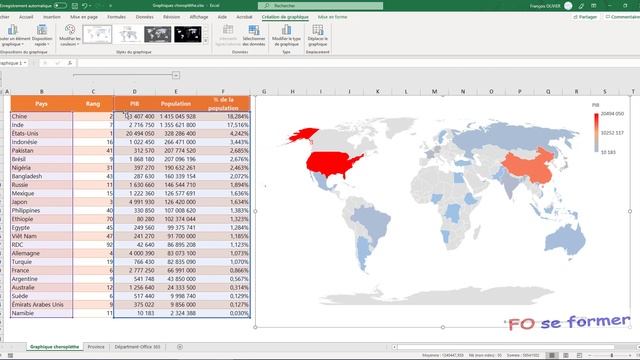The image size is (640, 360).
Task: Expand the chart styles gallery
Action: [x=206, y=41]
